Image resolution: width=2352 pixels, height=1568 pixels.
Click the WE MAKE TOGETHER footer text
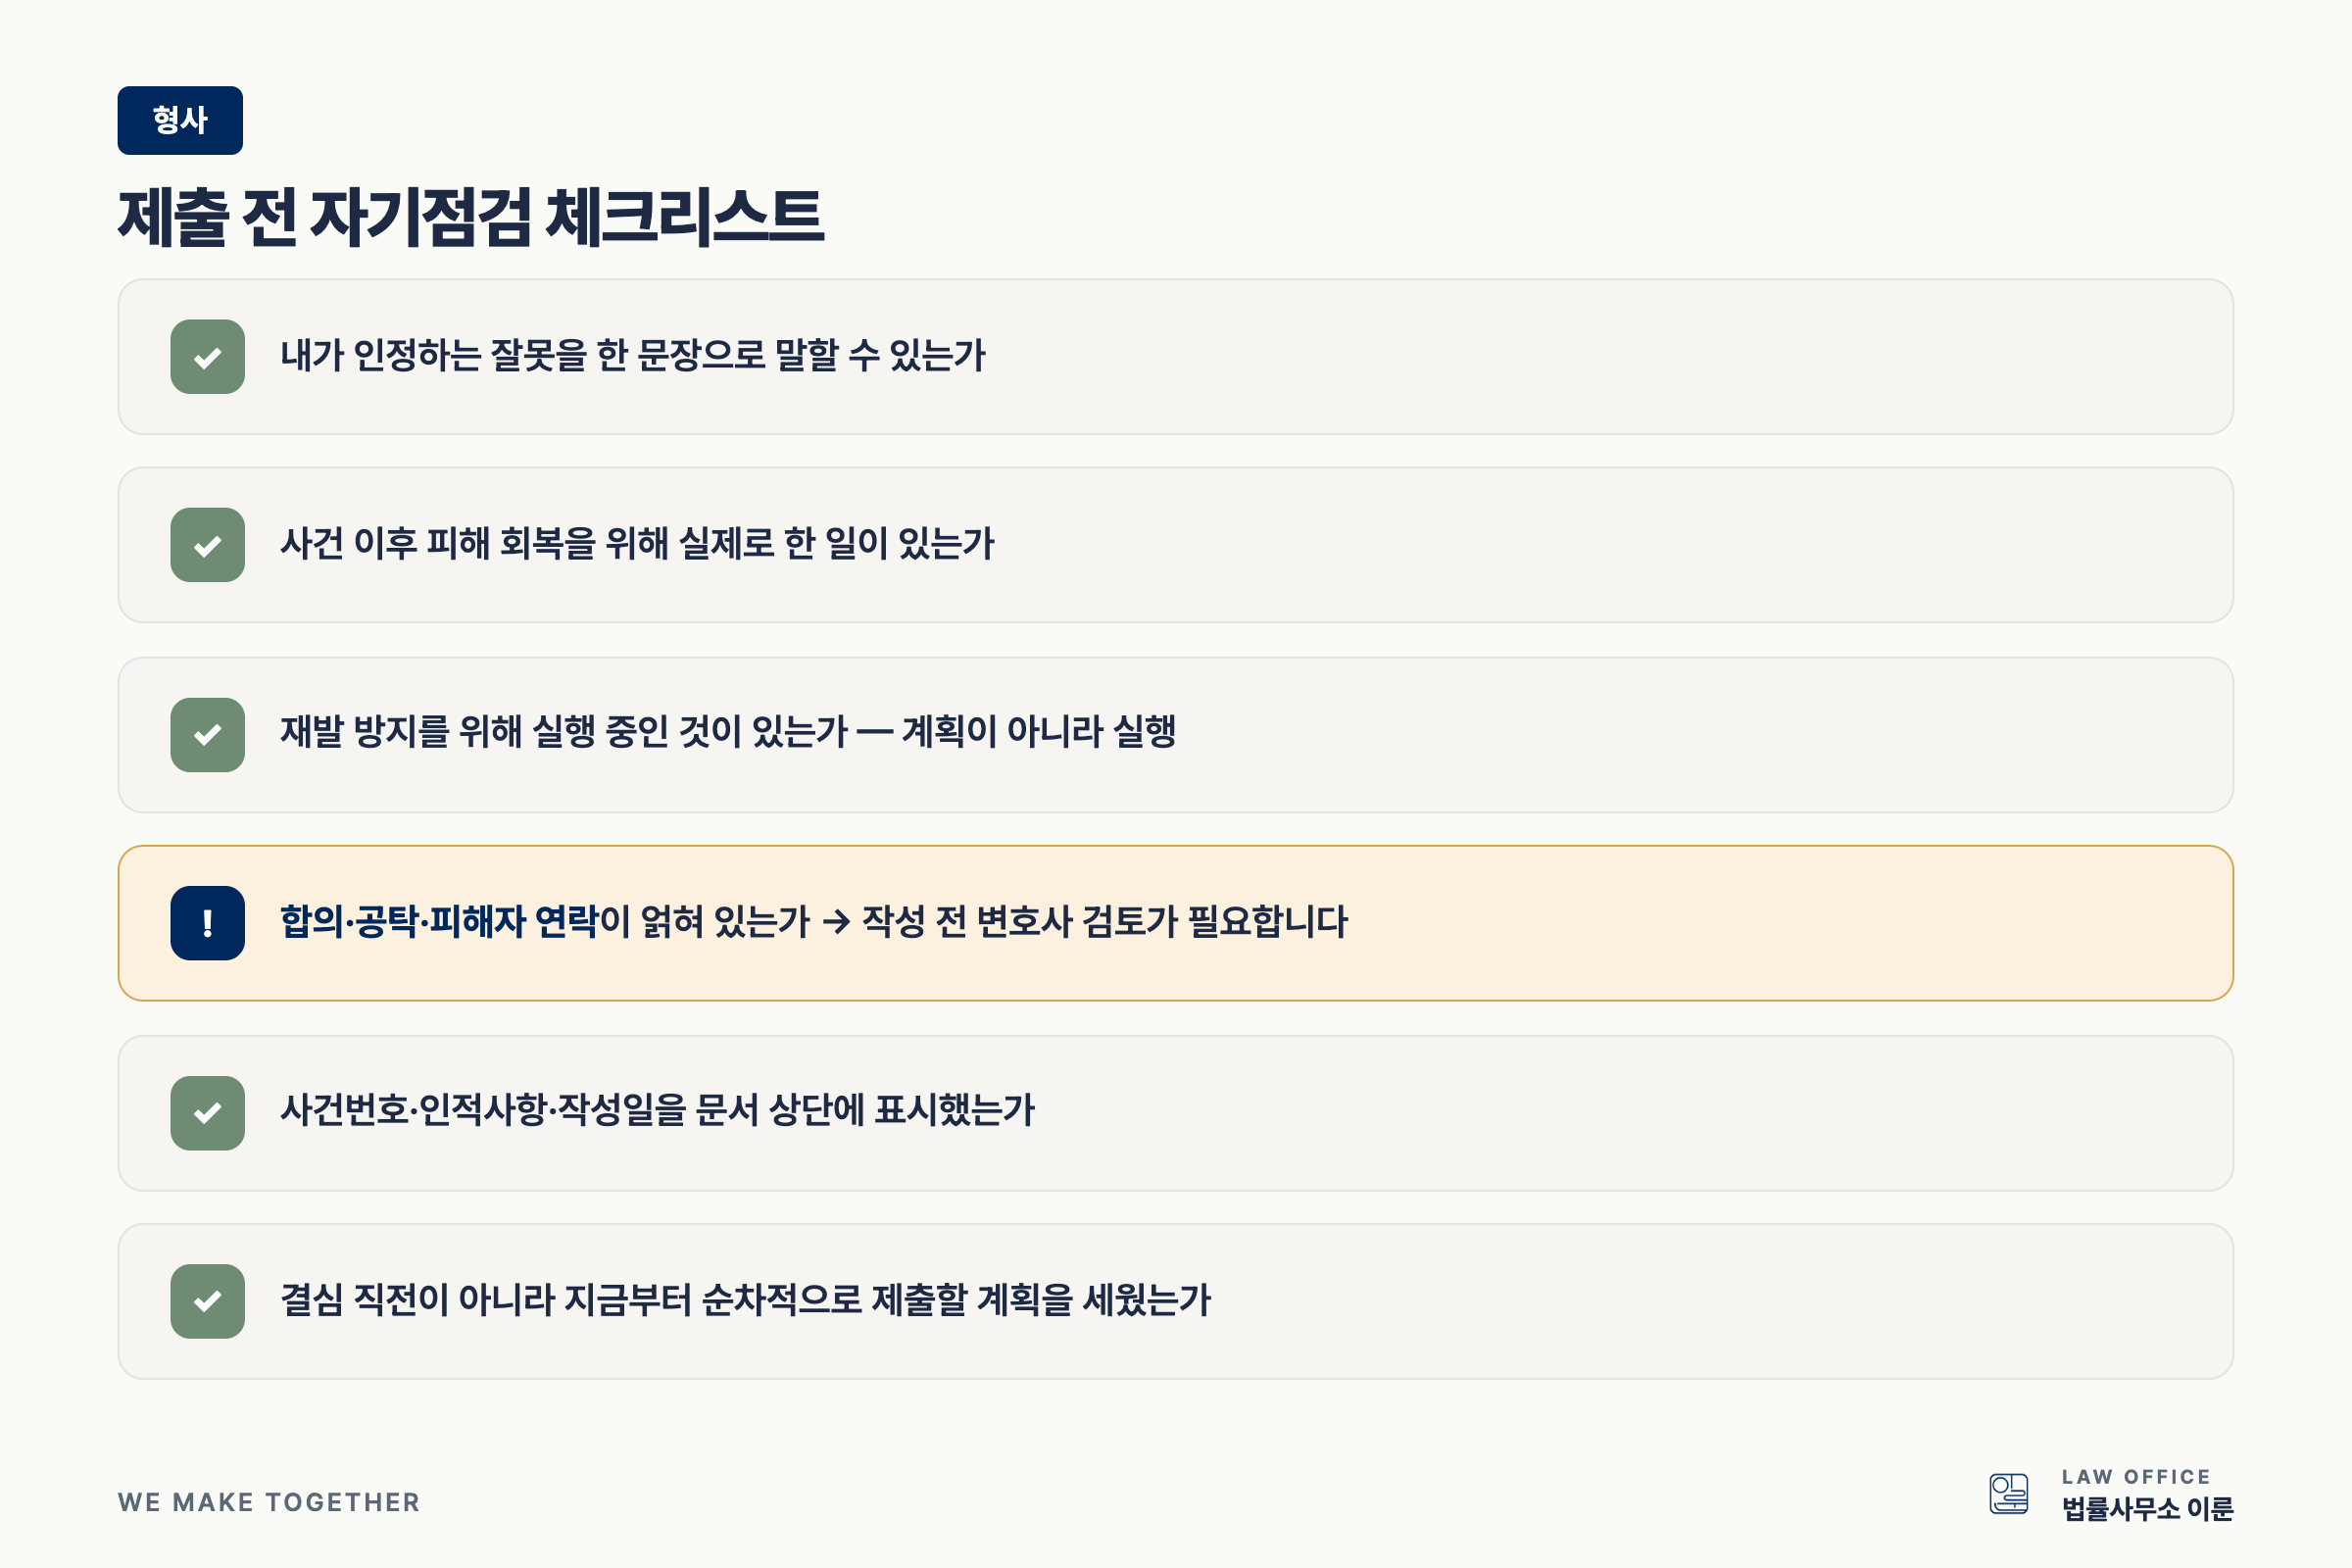[x=269, y=1502]
